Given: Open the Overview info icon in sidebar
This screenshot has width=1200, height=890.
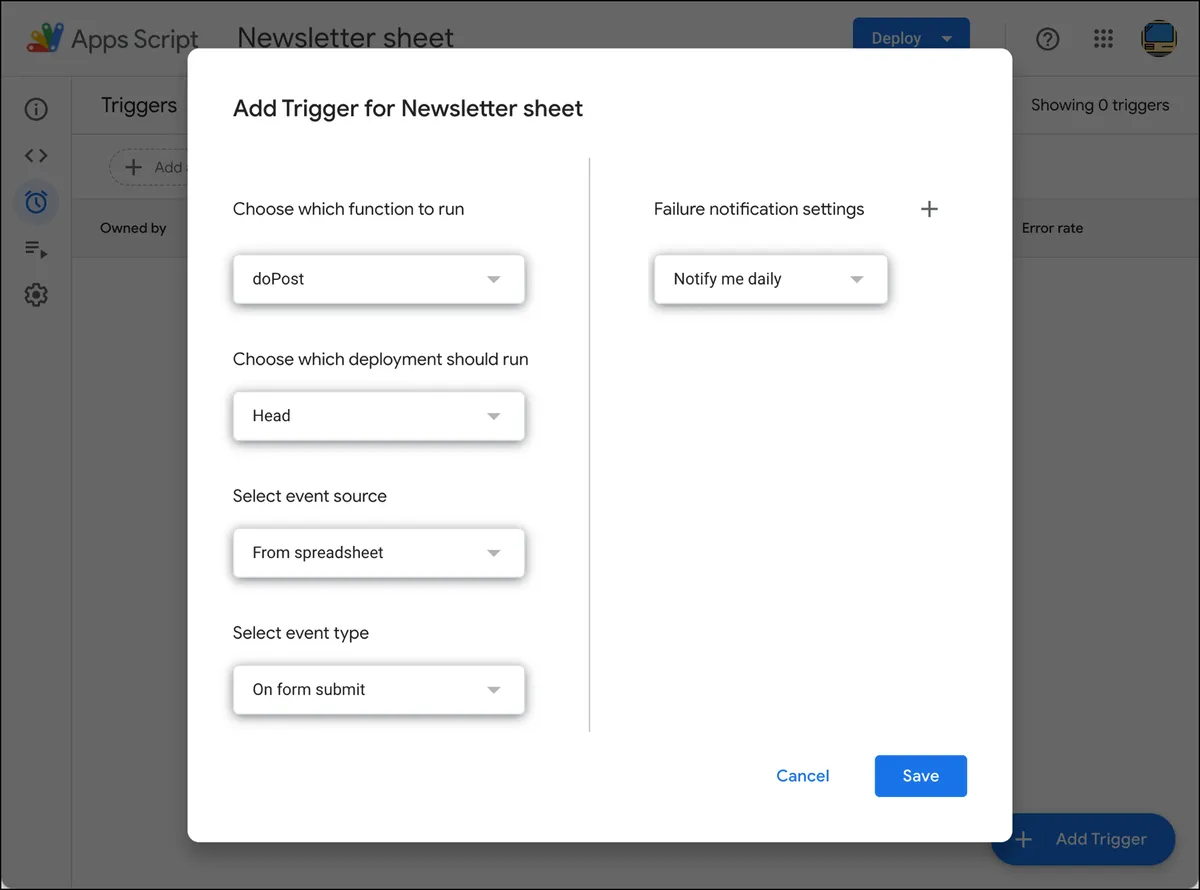Looking at the screenshot, I should click(x=36, y=109).
